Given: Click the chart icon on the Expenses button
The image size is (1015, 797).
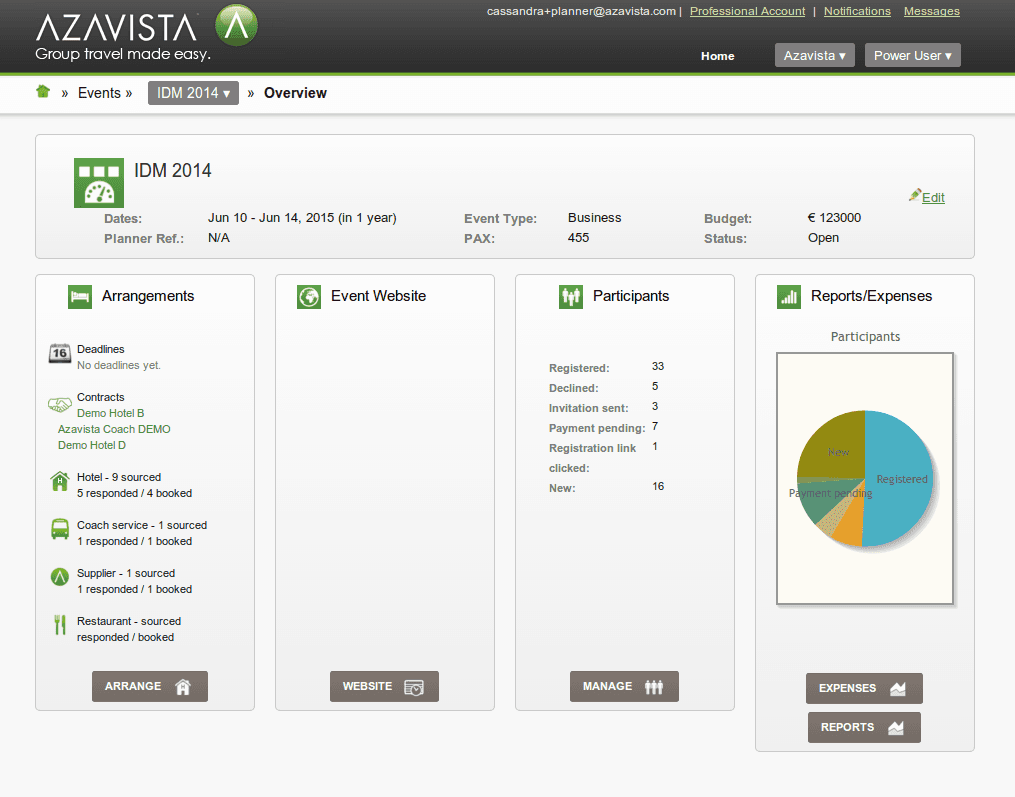Looking at the screenshot, I should (898, 689).
